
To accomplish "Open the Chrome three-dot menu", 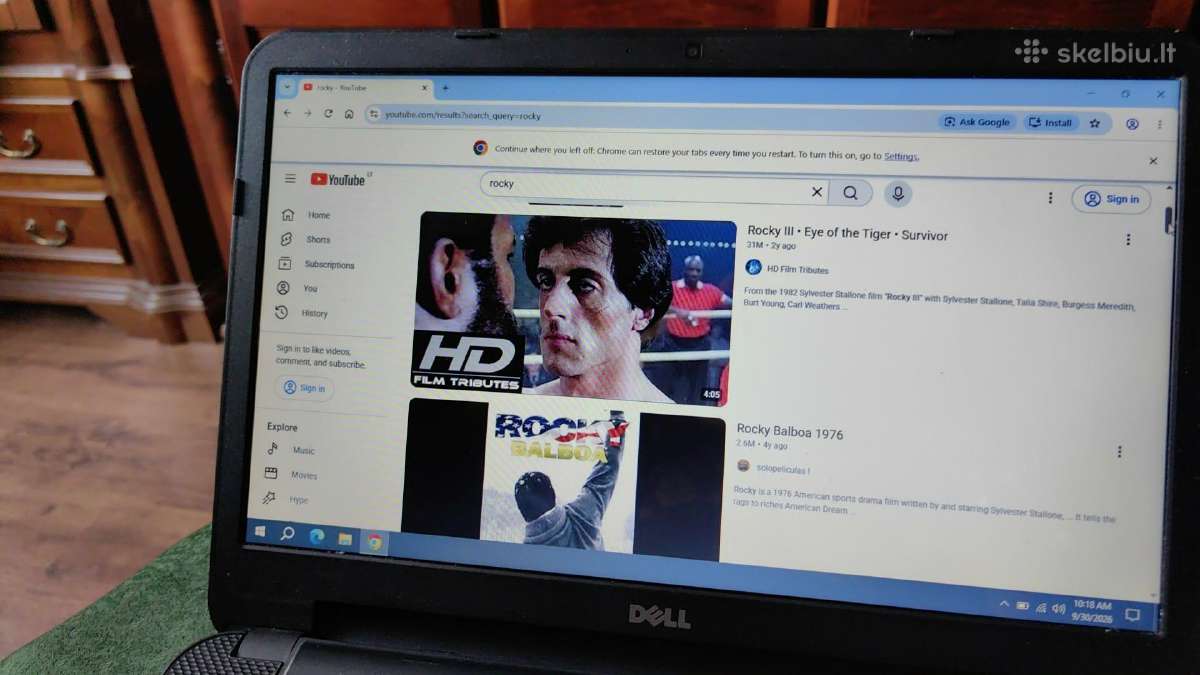I will click(1160, 124).
